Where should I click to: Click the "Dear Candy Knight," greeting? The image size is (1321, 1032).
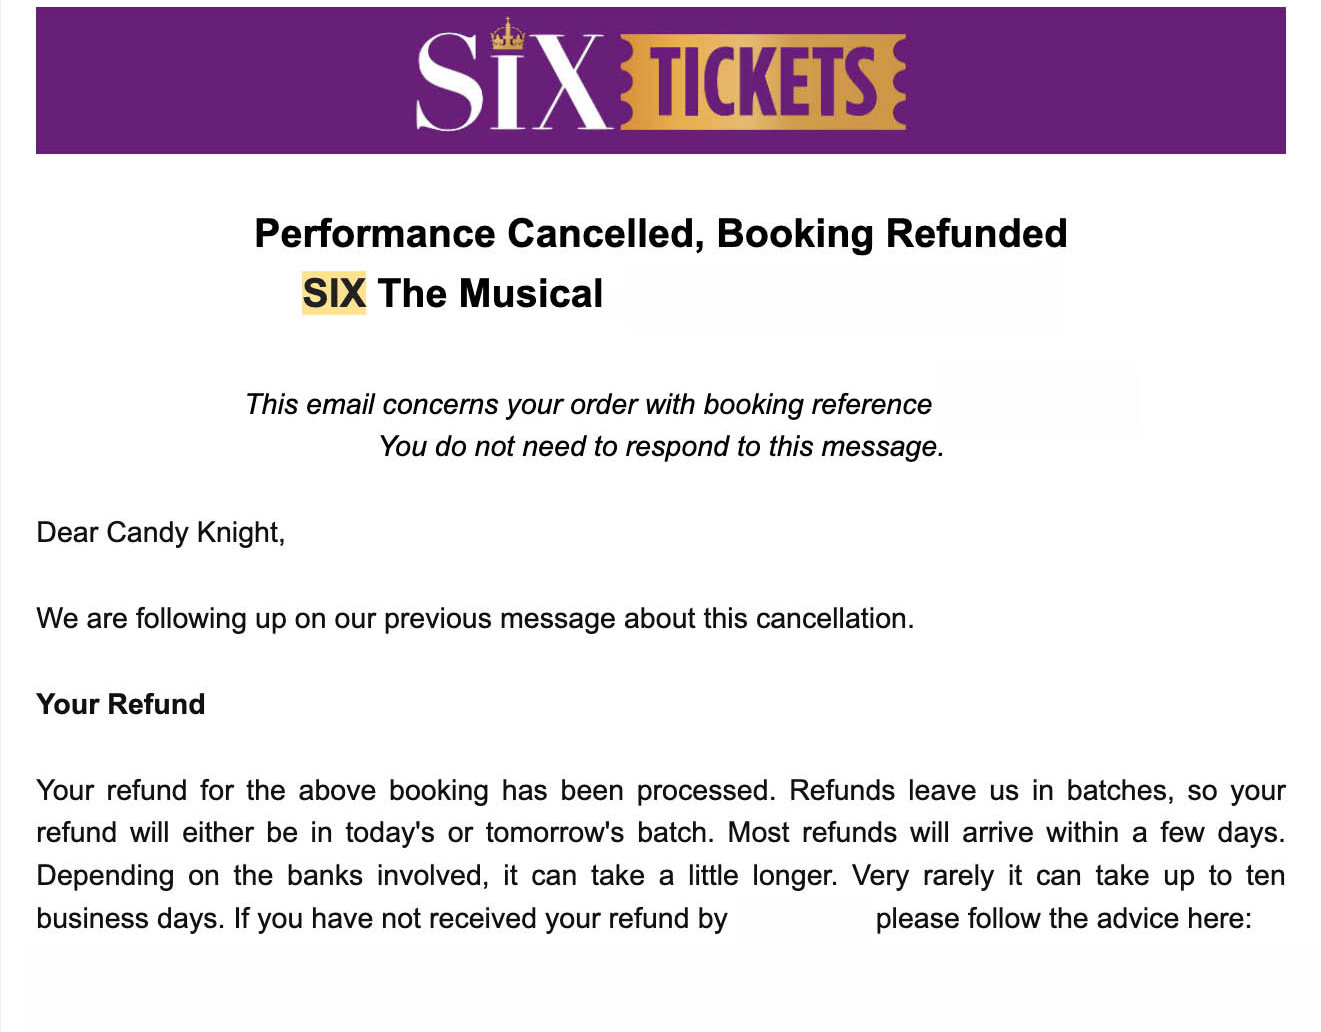[160, 532]
